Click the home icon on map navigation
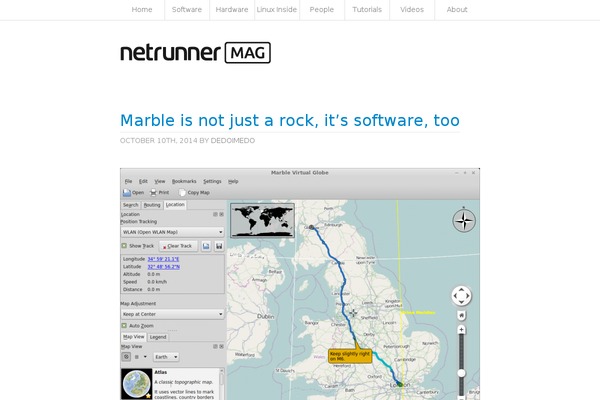The width and height of the screenshot is (600, 400). tap(461, 315)
